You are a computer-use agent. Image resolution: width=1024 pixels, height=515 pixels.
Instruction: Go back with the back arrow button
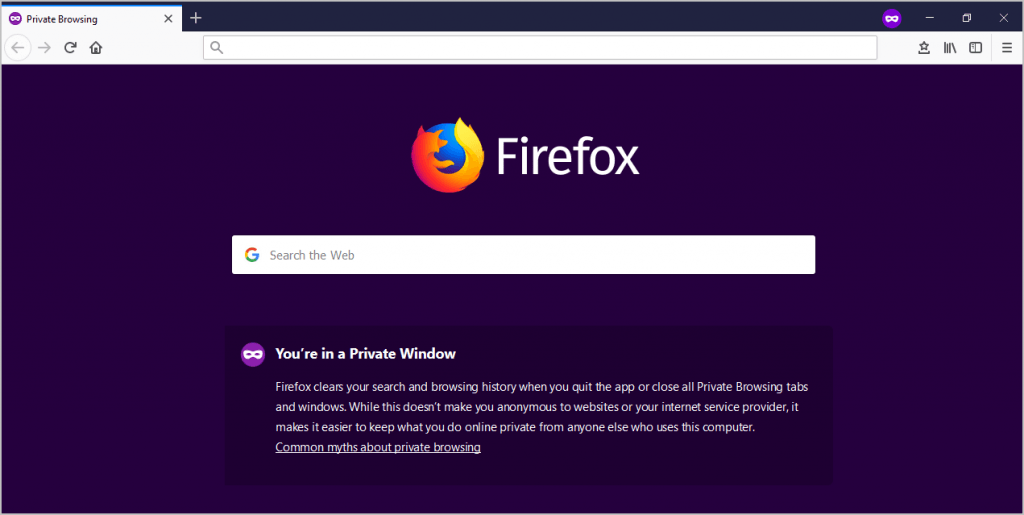[x=18, y=48]
